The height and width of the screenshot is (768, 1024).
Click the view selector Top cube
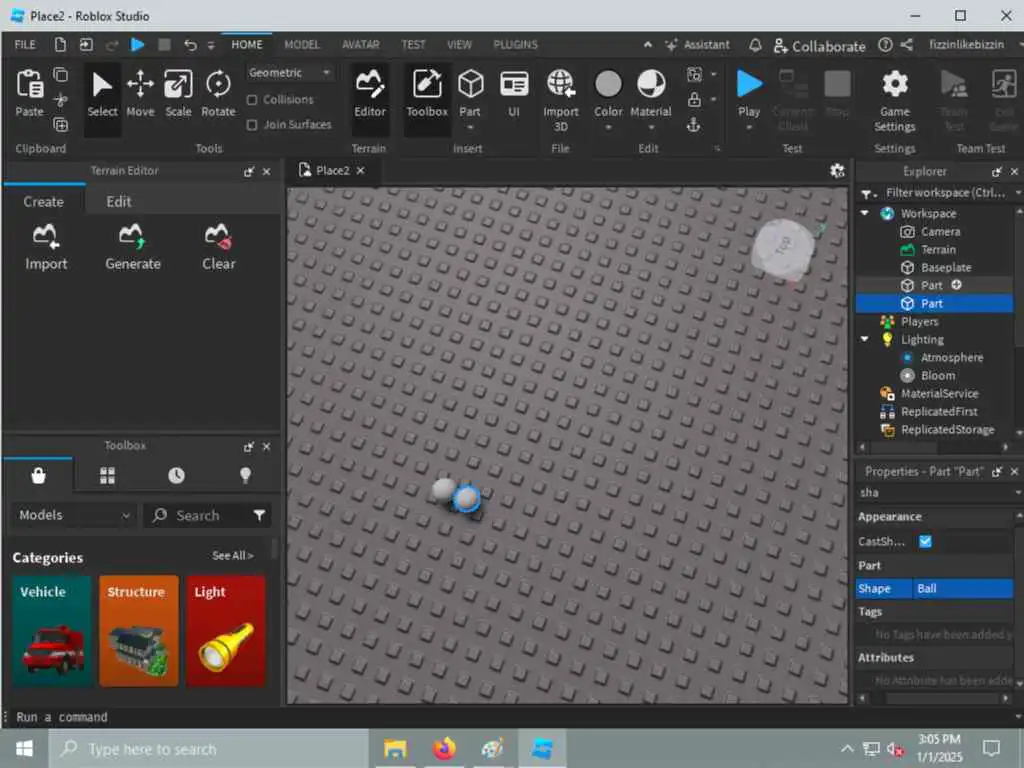[783, 248]
